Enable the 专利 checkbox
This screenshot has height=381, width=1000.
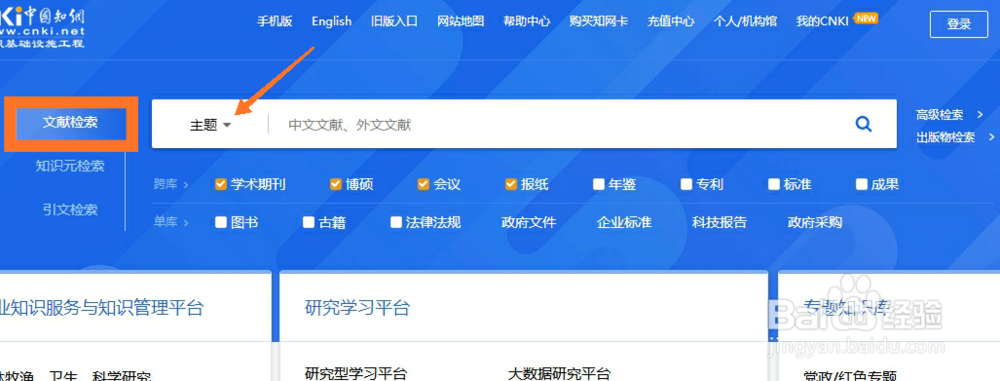click(686, 184)
